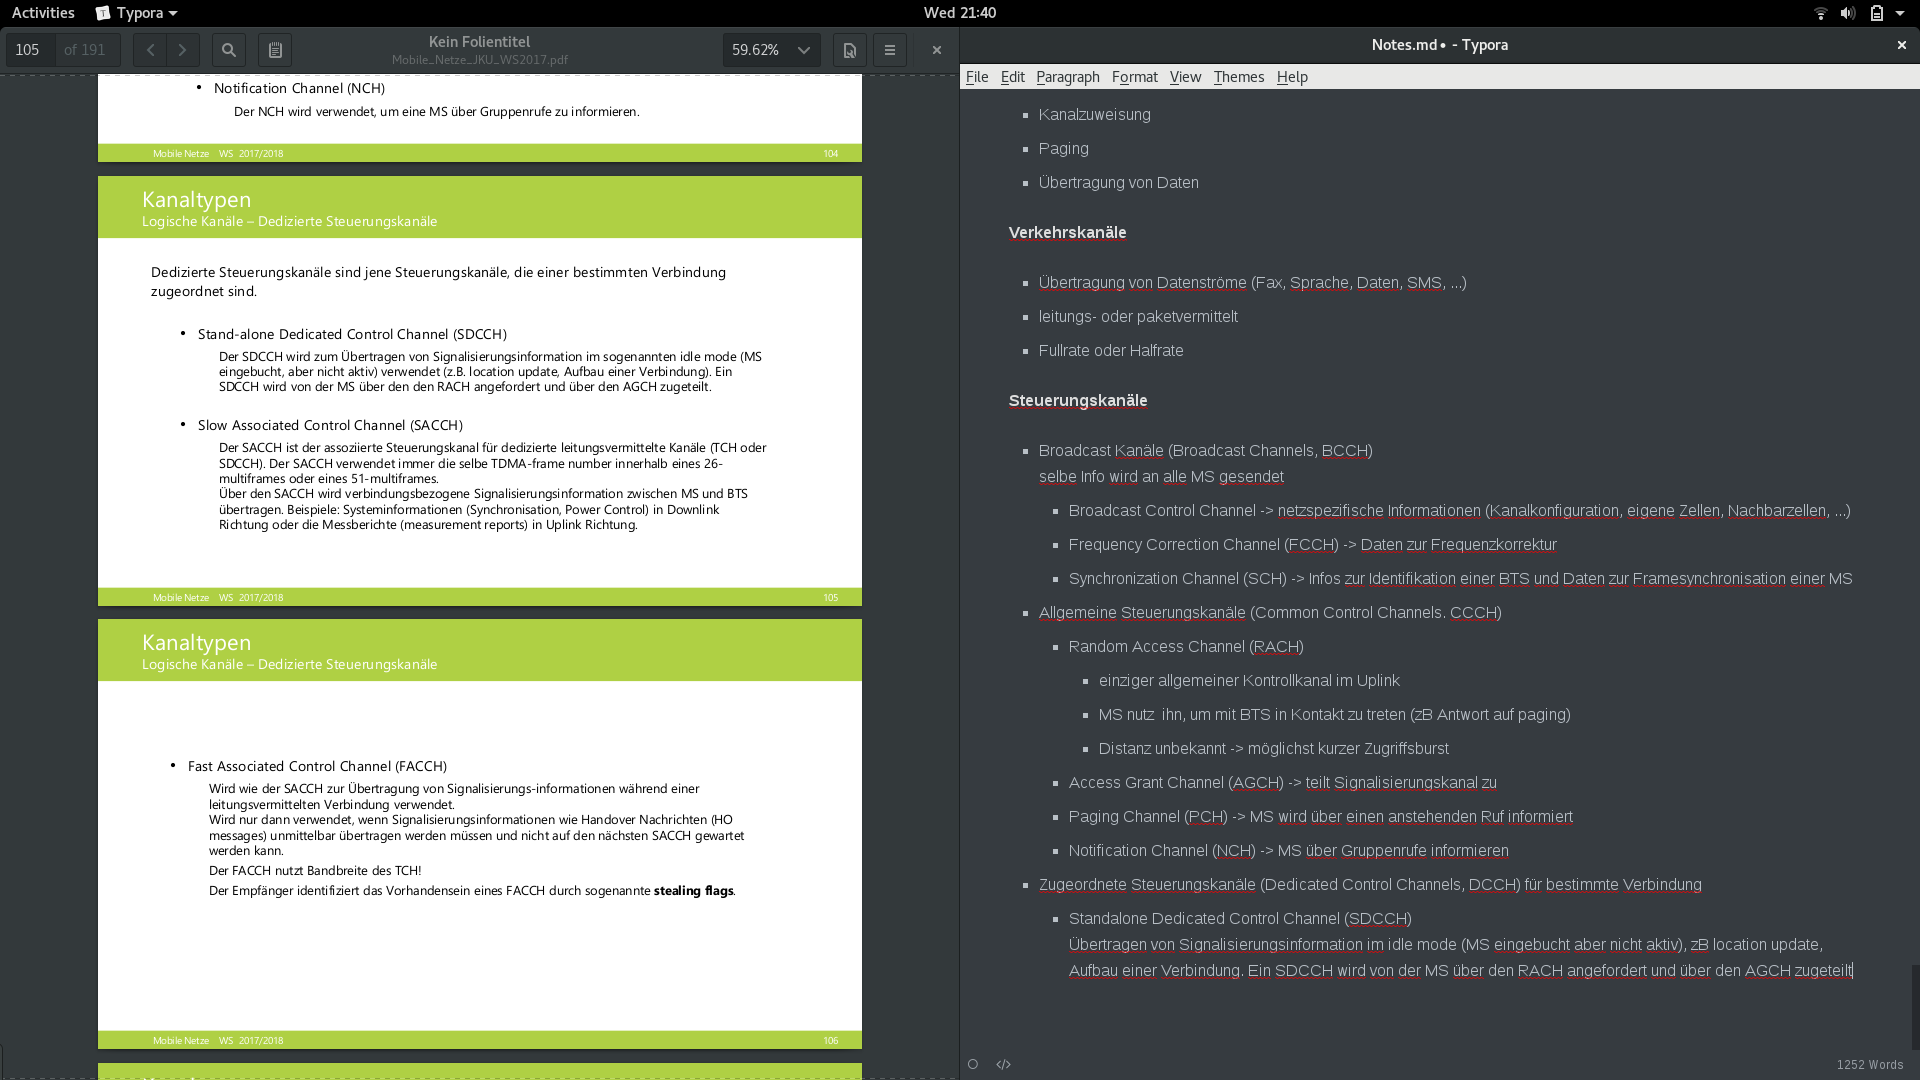Screen dimensions: 1920x1080
Task: Expand the system menu arrow at top right
Action: (1900, 13)
